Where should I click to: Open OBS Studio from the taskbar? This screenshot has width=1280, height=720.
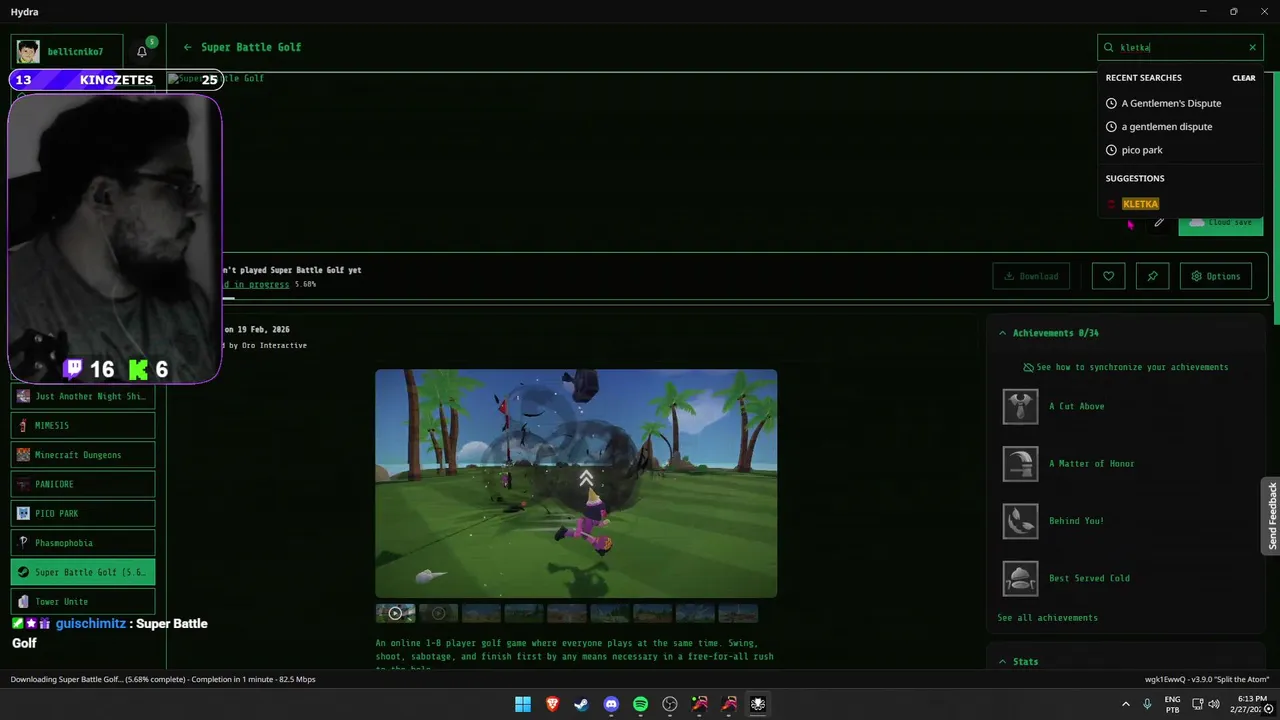click(670, 704)
